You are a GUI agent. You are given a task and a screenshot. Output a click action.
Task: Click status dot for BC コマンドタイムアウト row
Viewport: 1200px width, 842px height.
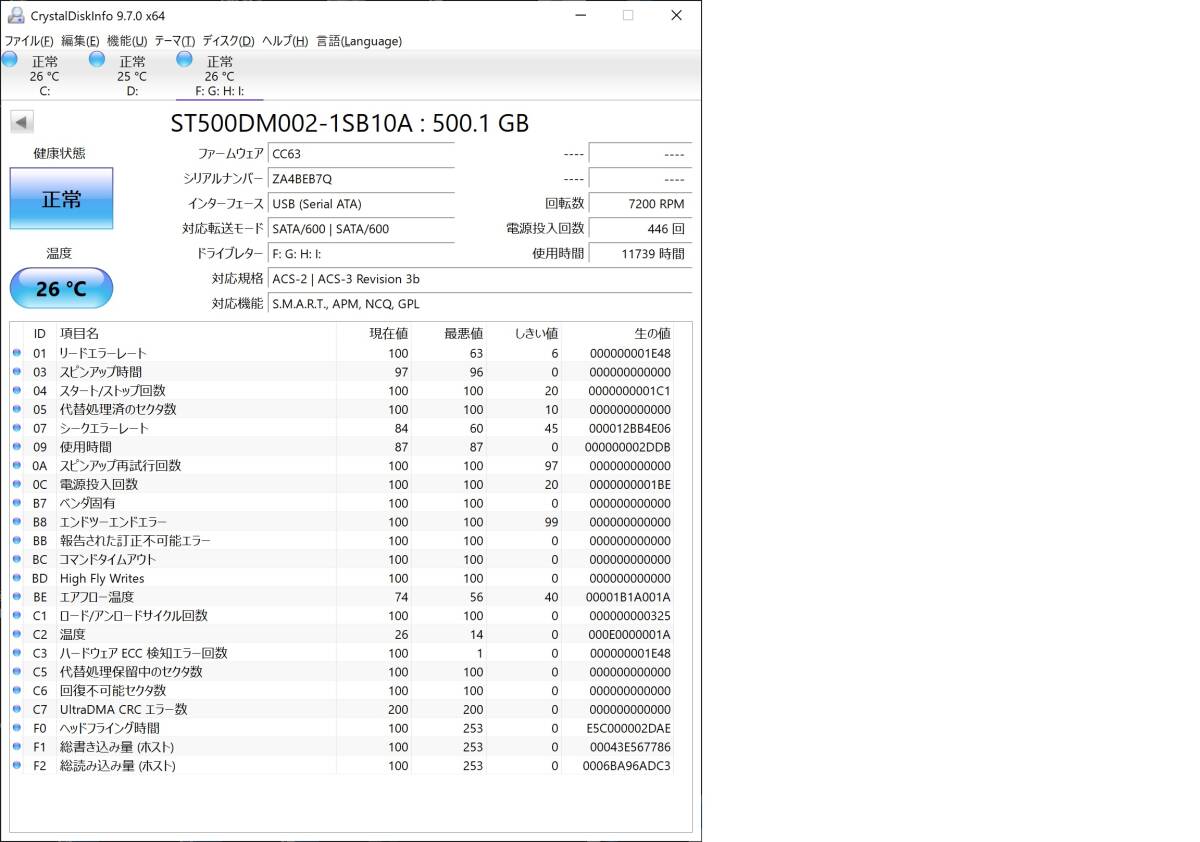click(16, 560)
